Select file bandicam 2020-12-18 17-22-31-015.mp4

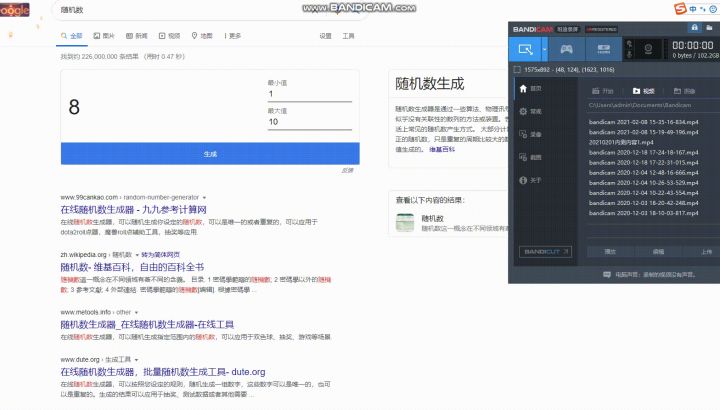[x=643, y=163]
